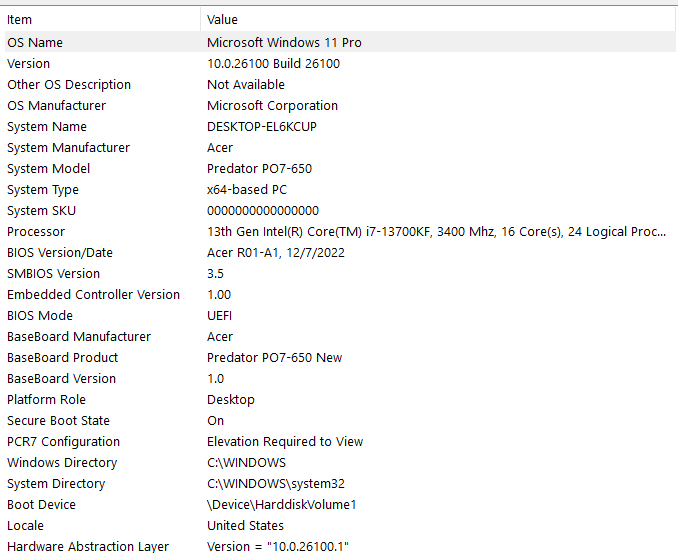Select the Locale row
Image resolution: width=678 pixels, height=553 pixels.
[x=340, y=526]
